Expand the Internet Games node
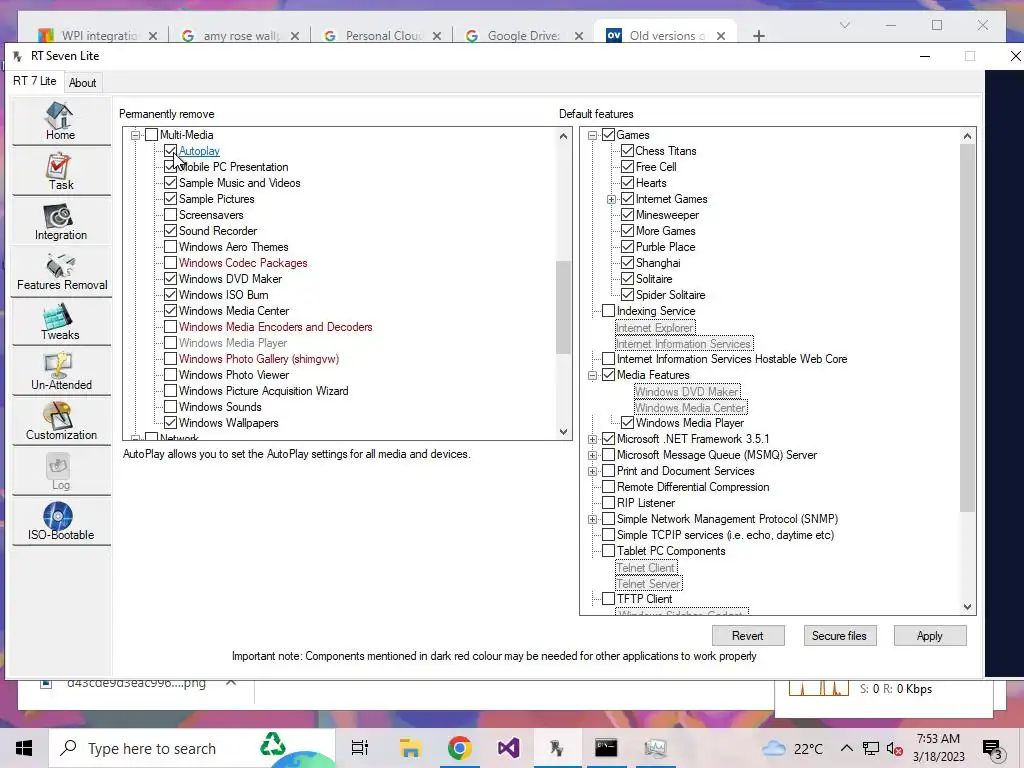Screen dimensions: 1024x768 [612, 199]
